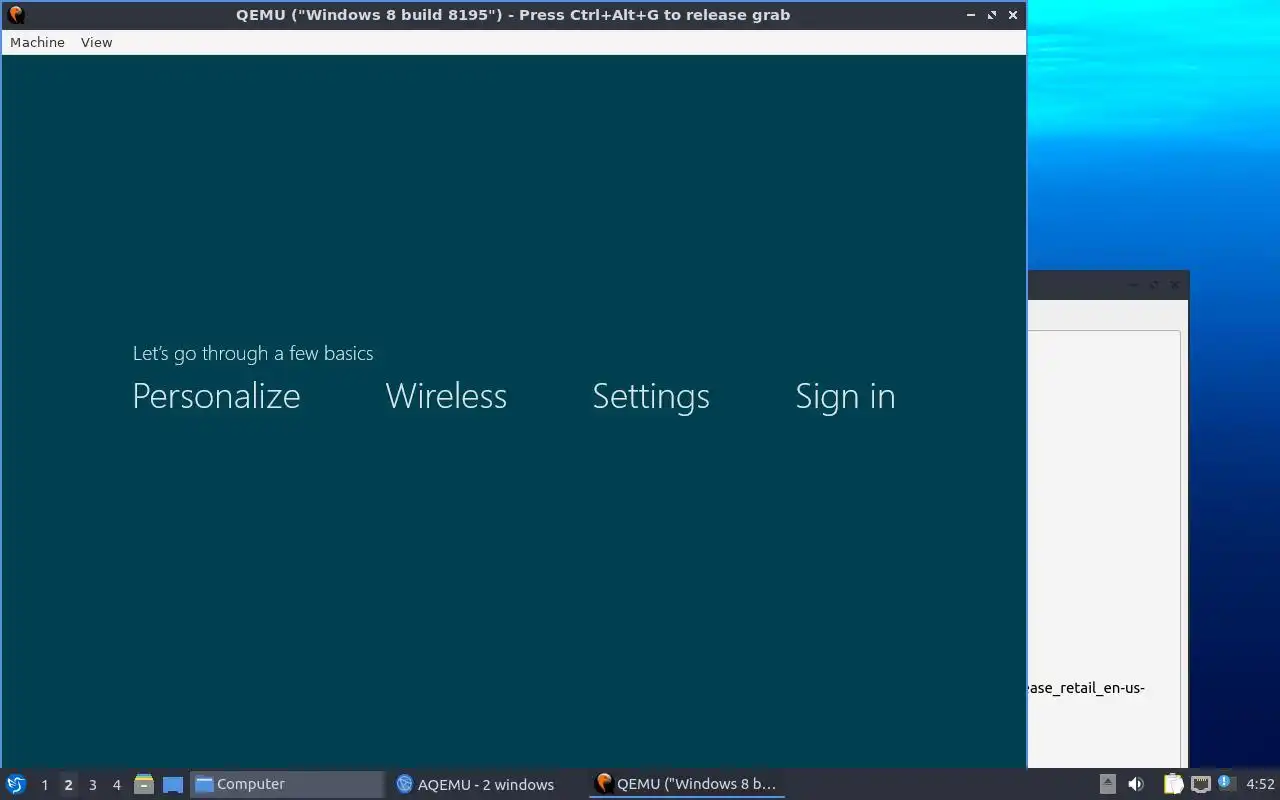1280x800 pixels.
Task: Close the QEMU window
Action: pyautogui.click(x=1013, y=15)
